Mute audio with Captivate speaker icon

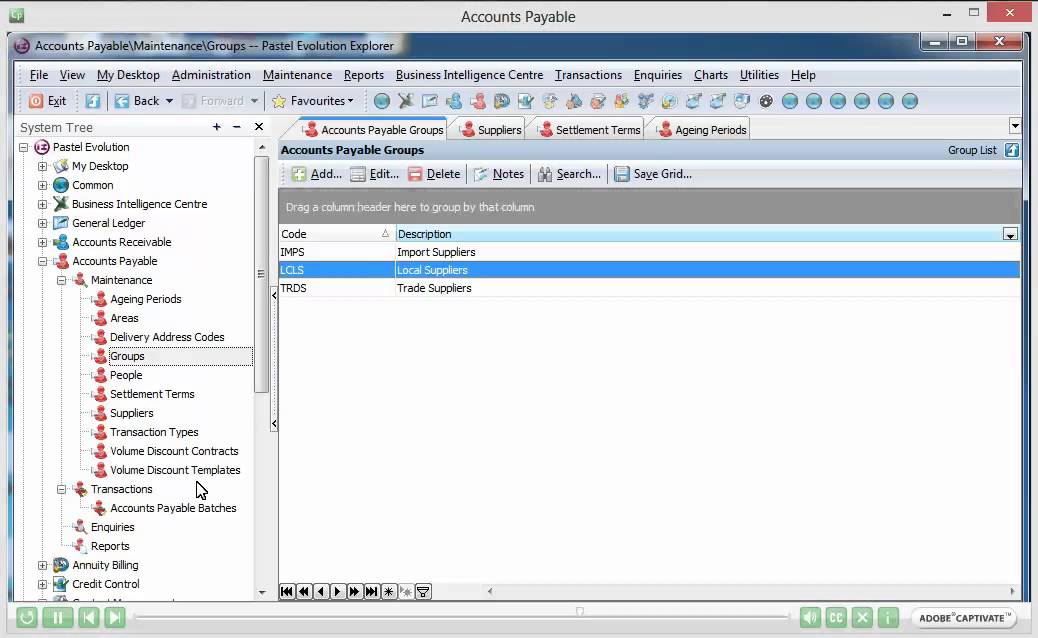pyautogui.click(x=810, y=618)
